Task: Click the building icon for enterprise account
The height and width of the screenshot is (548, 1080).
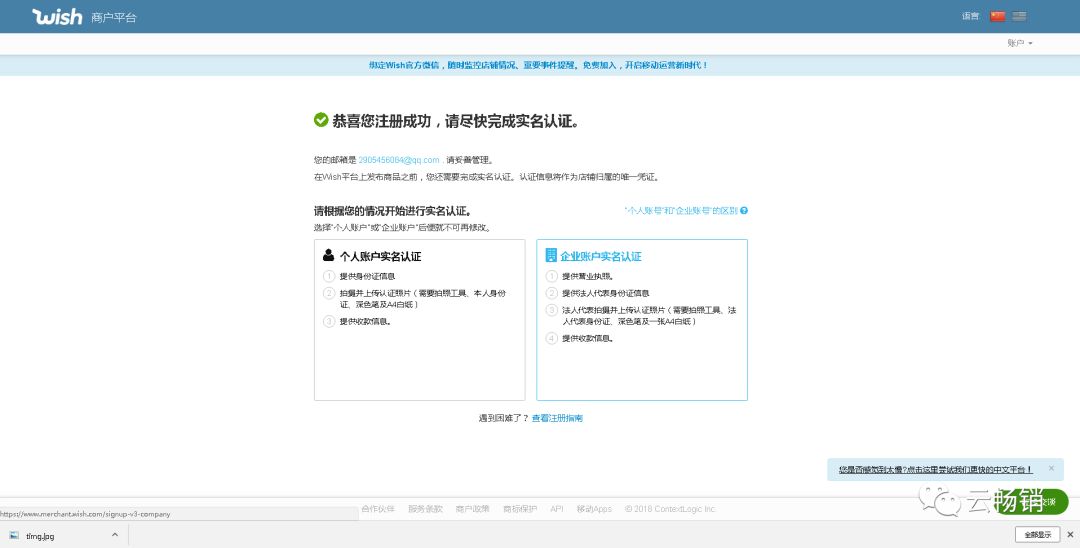Action: (x=551, y=255)
